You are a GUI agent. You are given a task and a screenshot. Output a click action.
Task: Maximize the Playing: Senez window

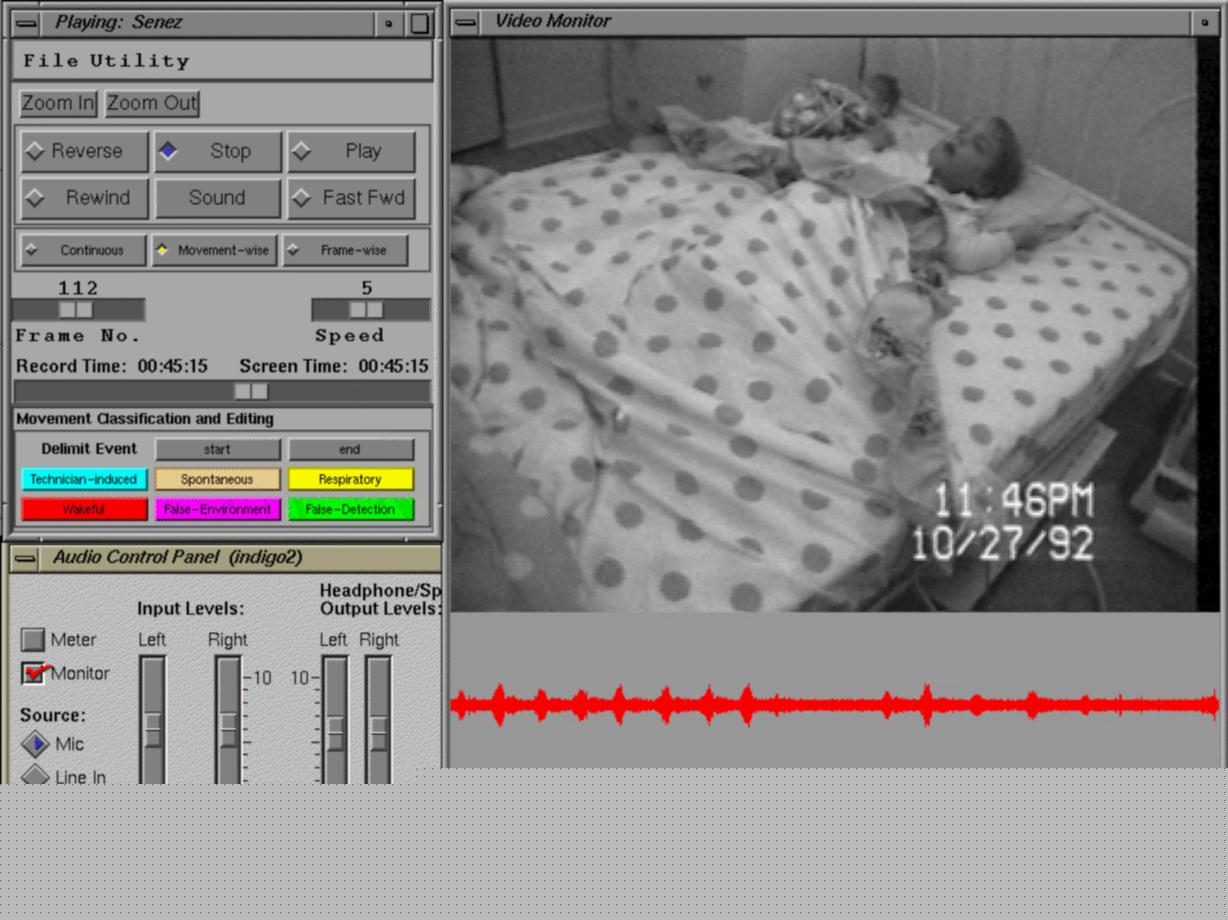(421, 23)
